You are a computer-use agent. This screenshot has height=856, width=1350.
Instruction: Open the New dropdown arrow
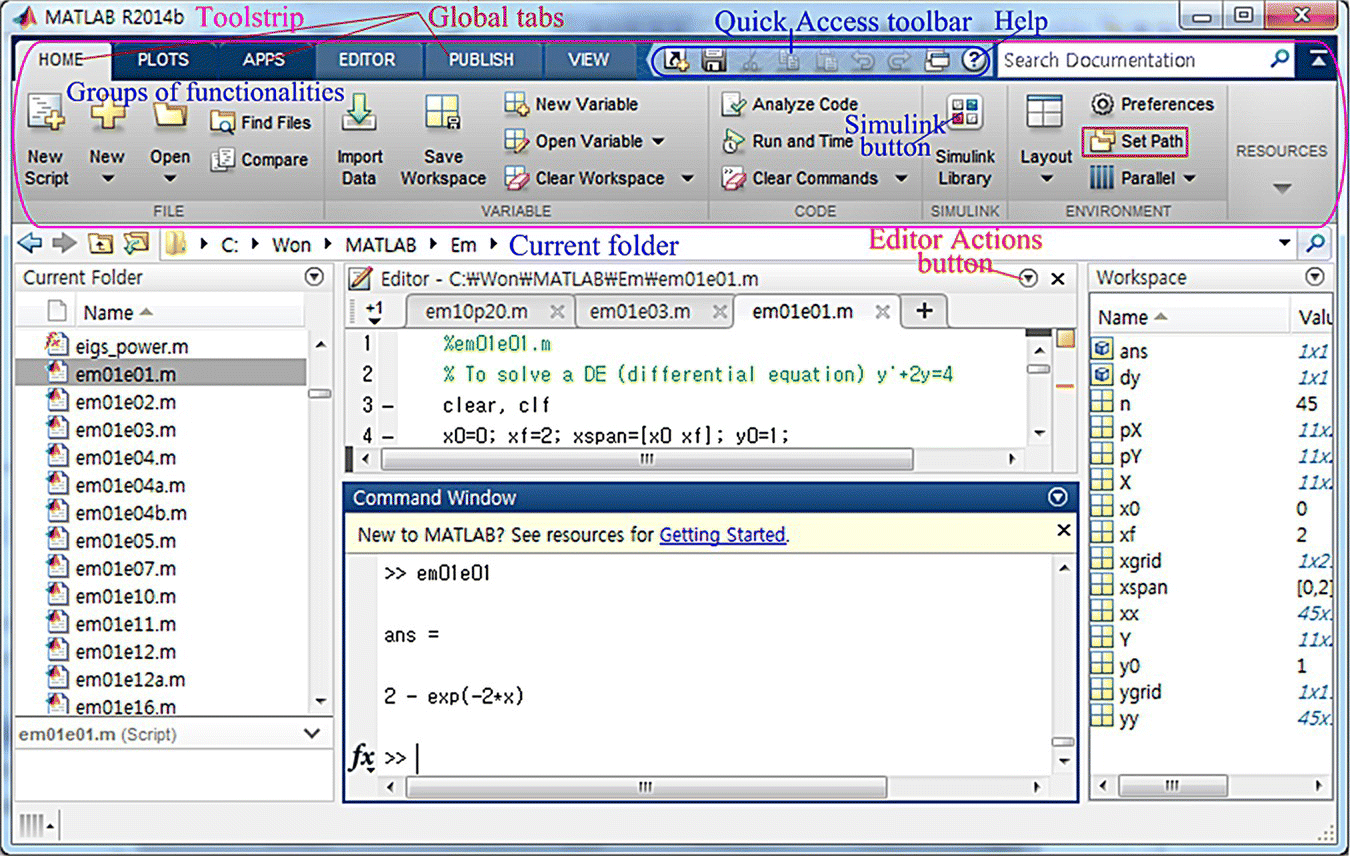pos(107,180)
